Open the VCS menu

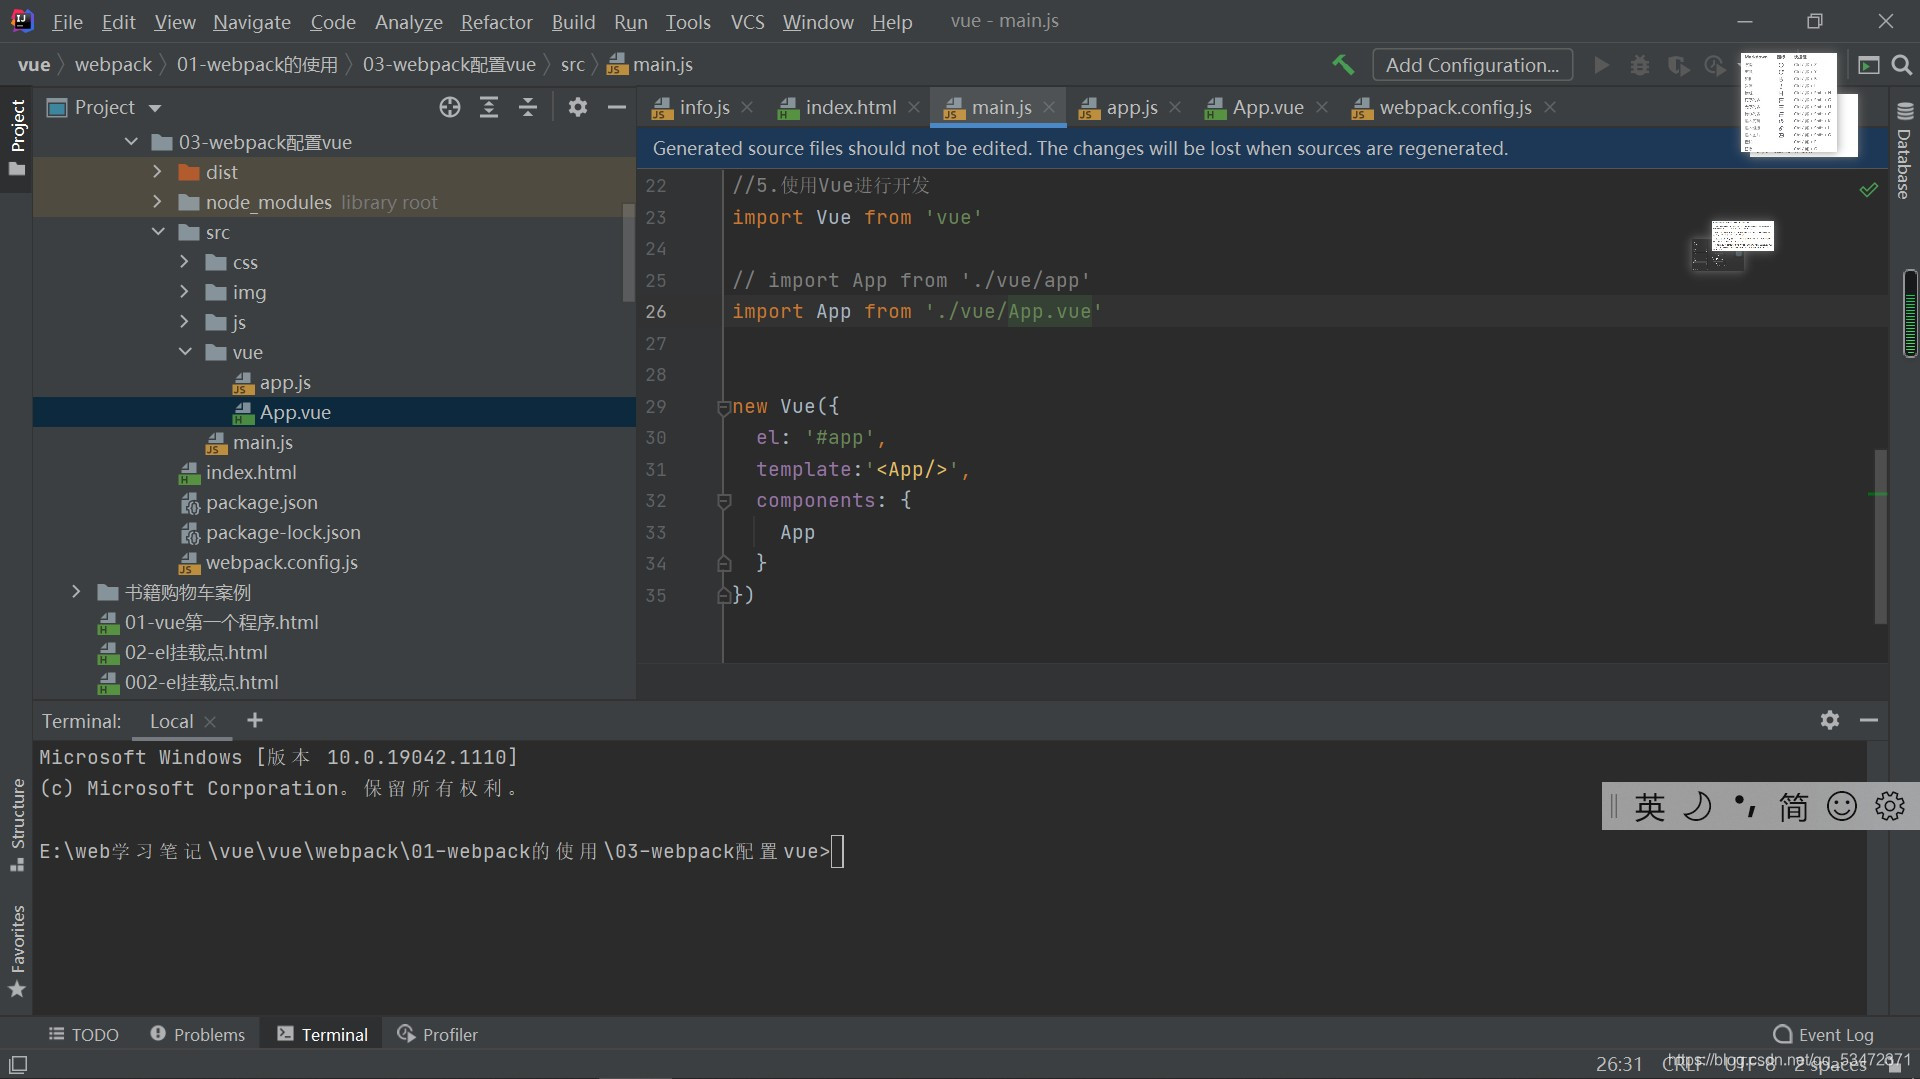point(747,21)
